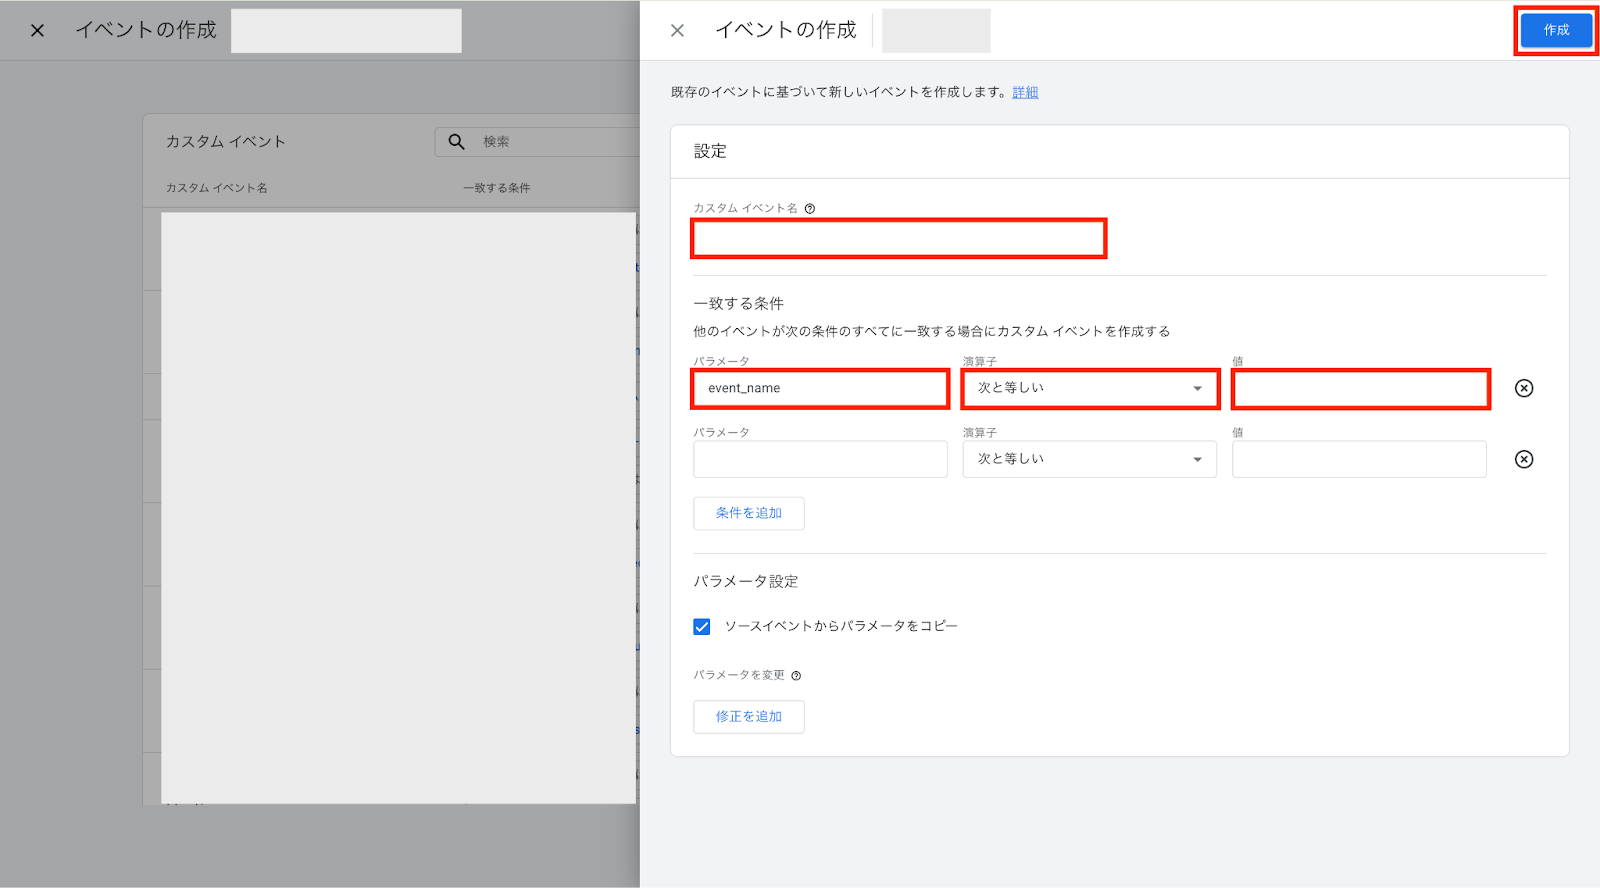Click the カスタム イベント名 help icon
This screenshot has width=1600, height=888.
pyautogui.click(x=810, y=209)
